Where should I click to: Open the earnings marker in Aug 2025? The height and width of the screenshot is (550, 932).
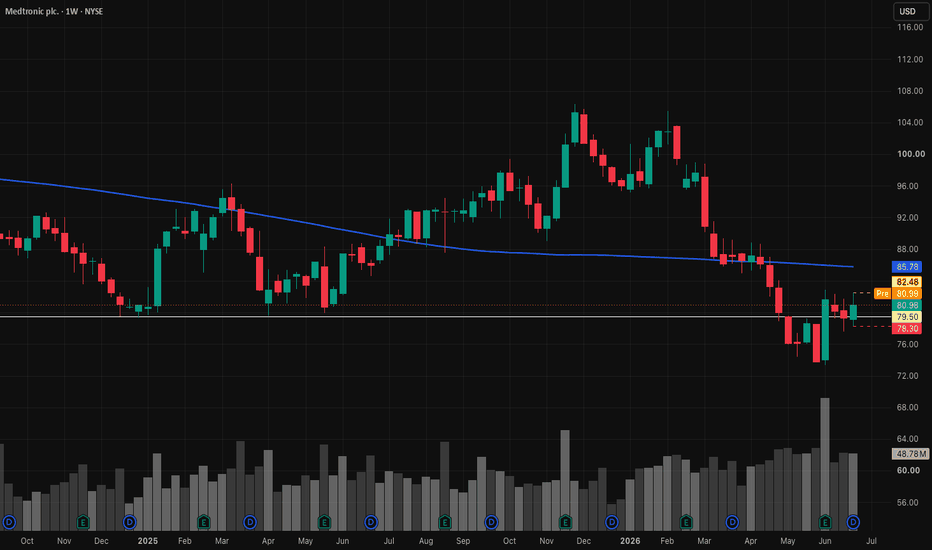pos(445,522)
